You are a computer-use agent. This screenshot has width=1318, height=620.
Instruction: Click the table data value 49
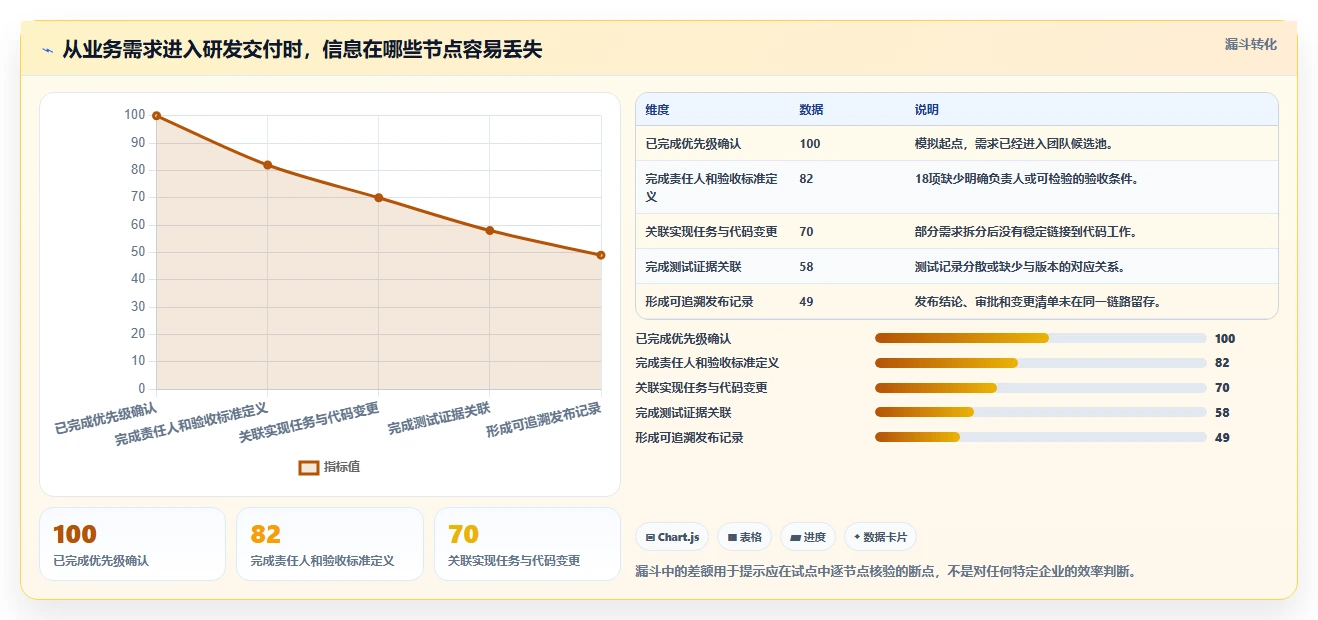point(807,302)
